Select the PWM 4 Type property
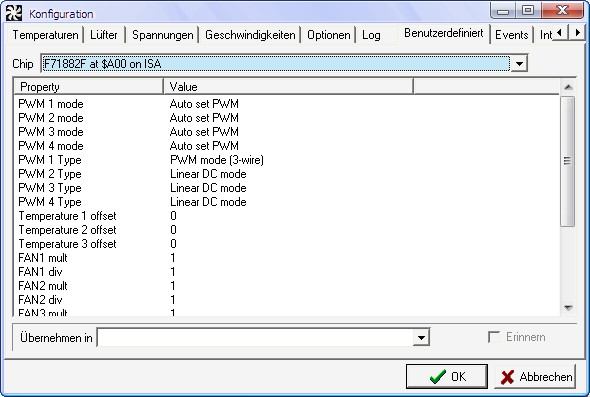This screenshot has width=590, height=397. coord(50,202)
